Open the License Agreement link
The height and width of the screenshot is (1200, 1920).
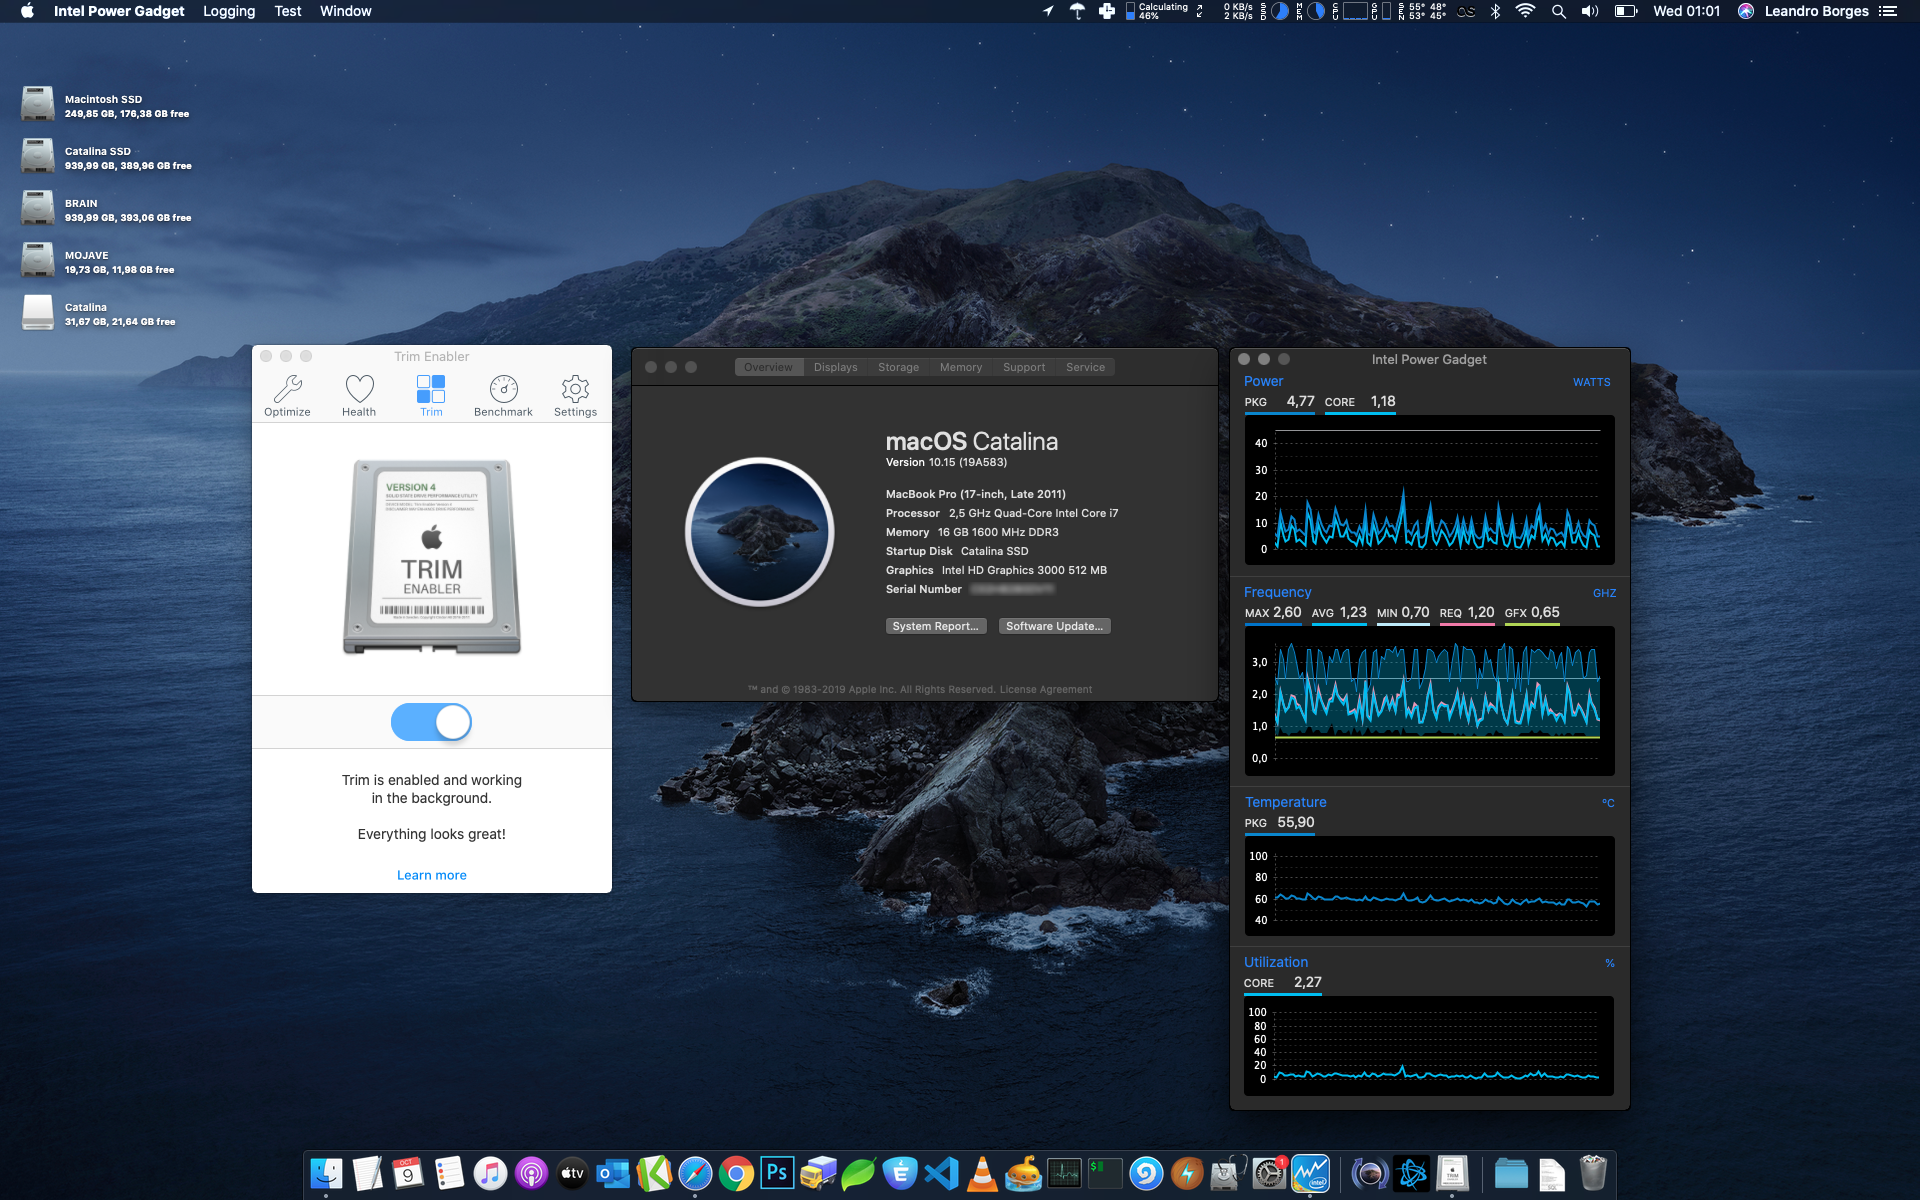tap(1046, 689)
